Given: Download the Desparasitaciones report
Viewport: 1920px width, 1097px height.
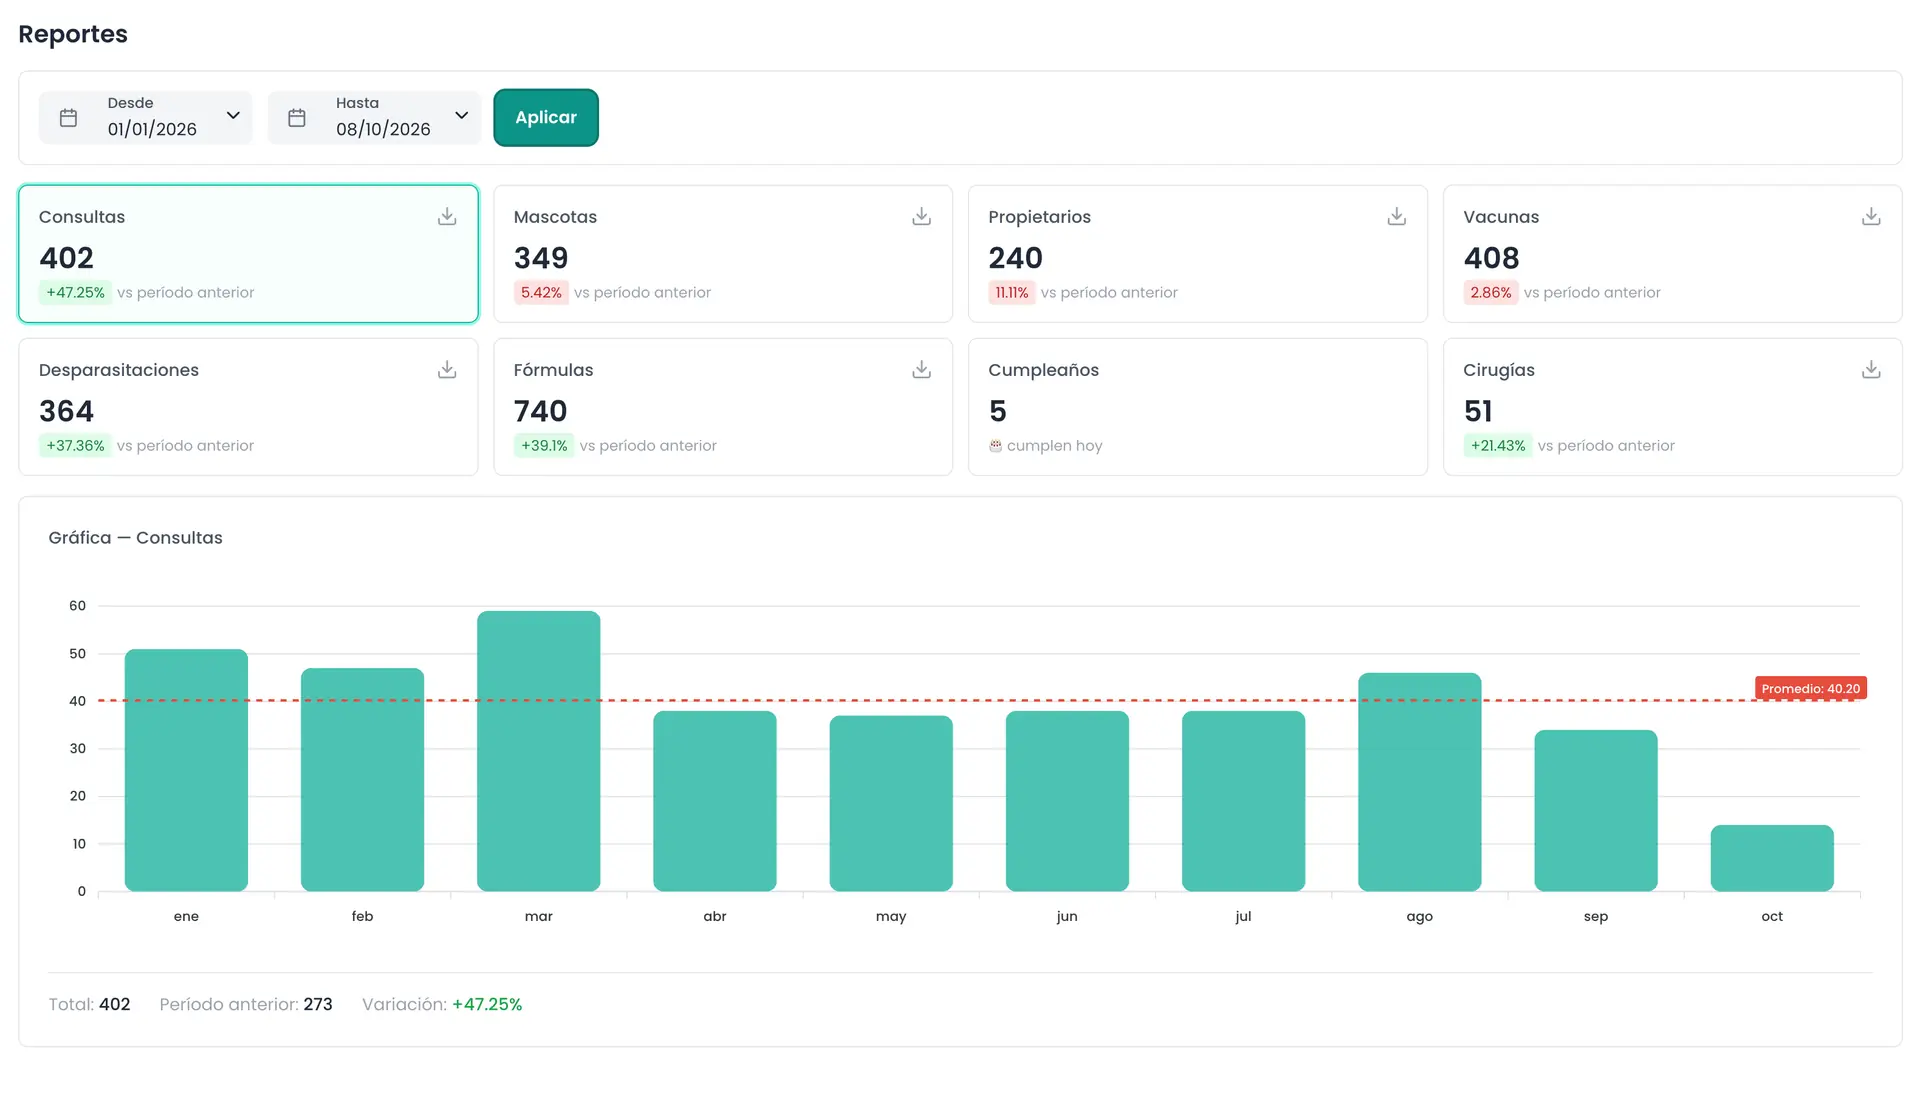Looking at the screenshot, I should pos(447,370).
